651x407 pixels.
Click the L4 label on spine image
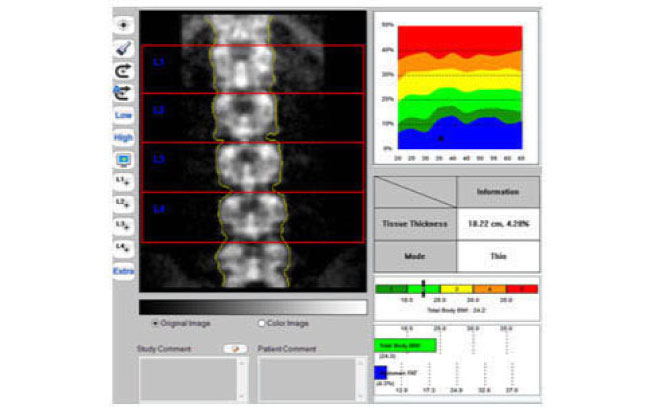click(159, 208)
